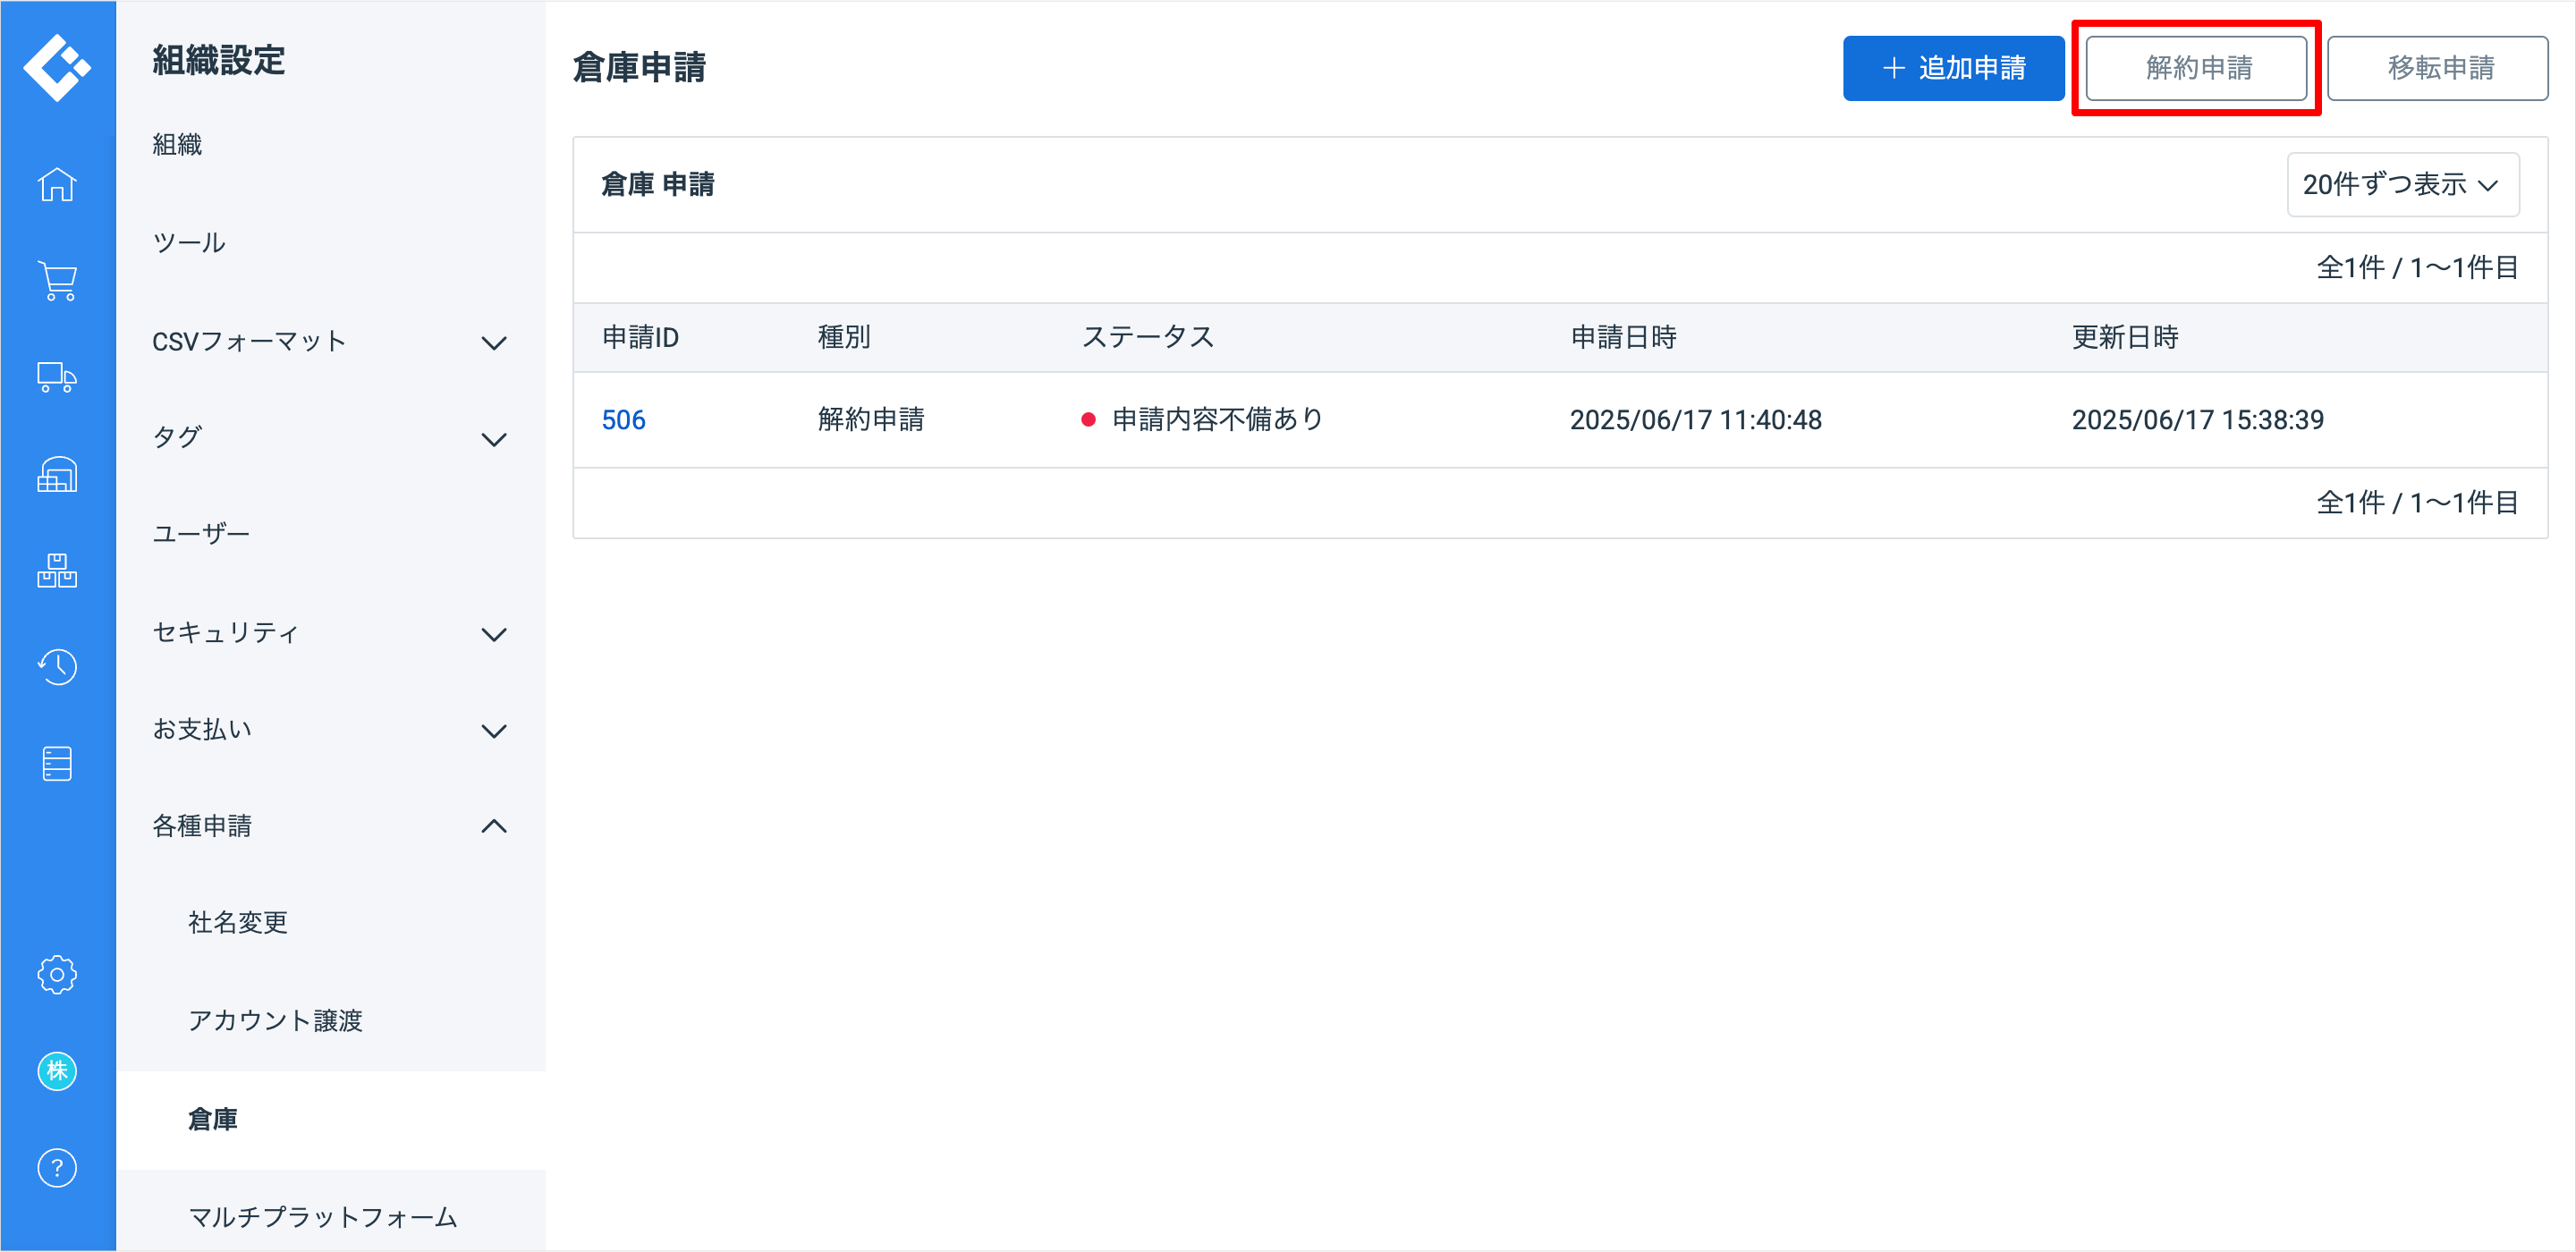Expand the タグ menu chevron
Image resolution: width=2576 pixels, height=1252 pixels.
[x=494, y=440]
